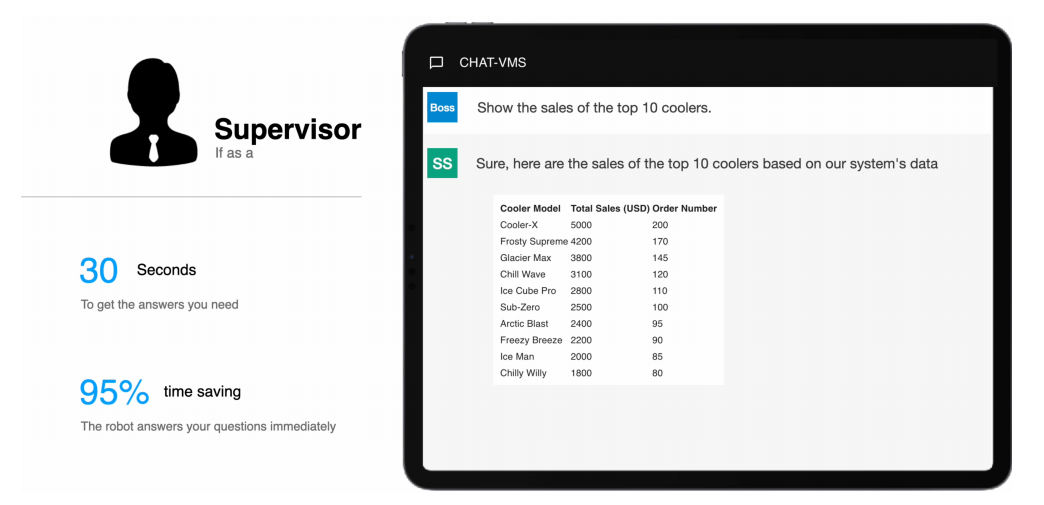Click the blue 30 Seconds figure
The image size is (1044, 505).
pyautogui.click(x=99, y=270)
